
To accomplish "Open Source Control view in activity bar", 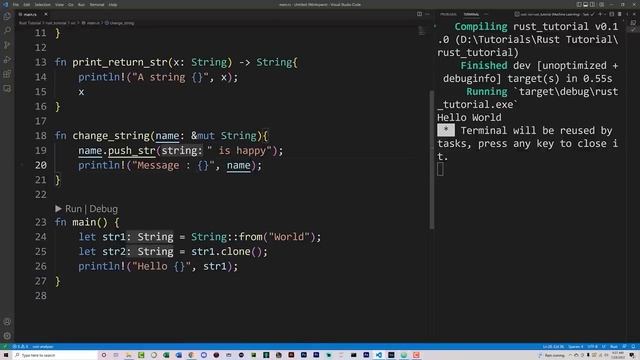I will coord(7,45).
